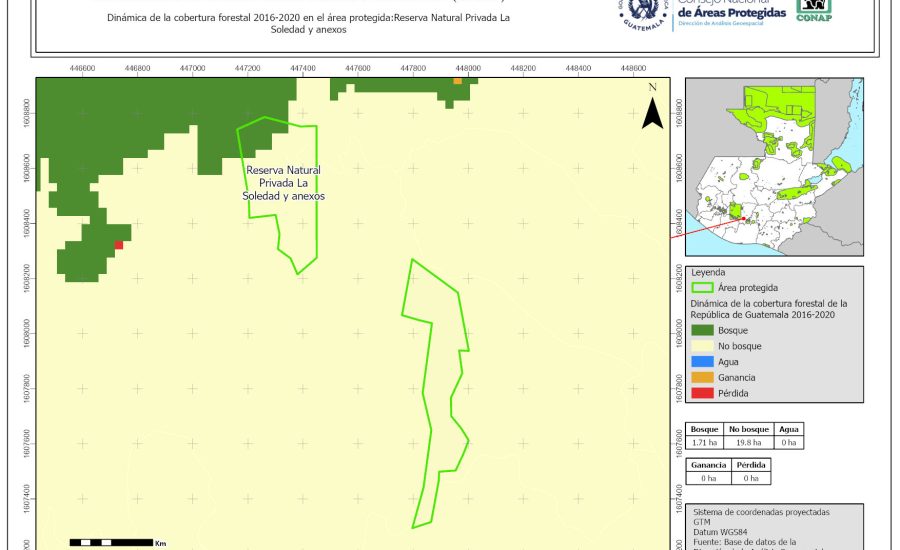Select the red Pérdida legend swatch
The height and width of the screenshot is (550, 900).
pyautogui.click(x=704, y=393)
